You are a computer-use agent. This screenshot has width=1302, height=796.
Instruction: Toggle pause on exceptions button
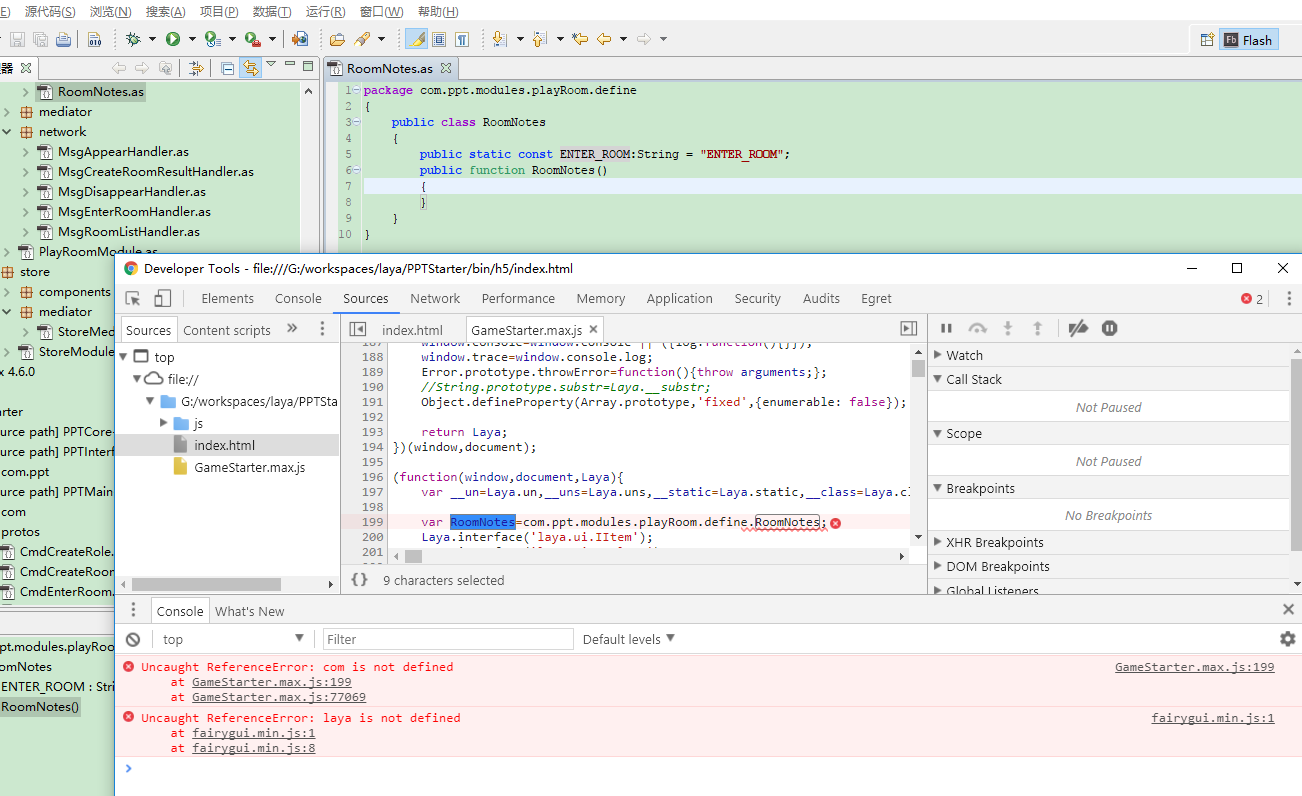click(x=1109, y=328)
